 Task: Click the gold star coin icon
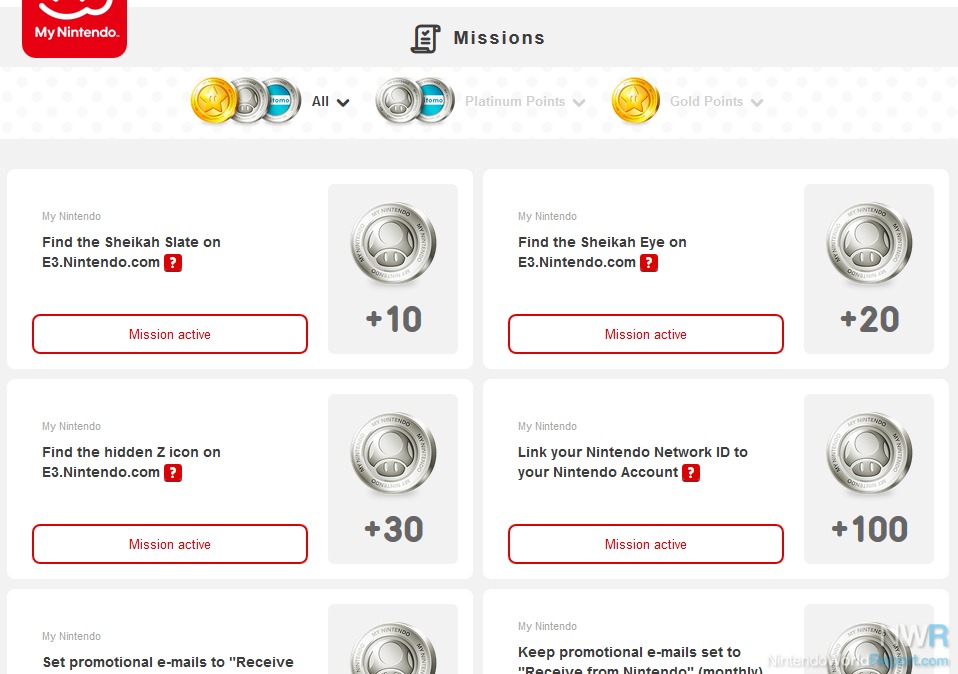tap(635, 100)
